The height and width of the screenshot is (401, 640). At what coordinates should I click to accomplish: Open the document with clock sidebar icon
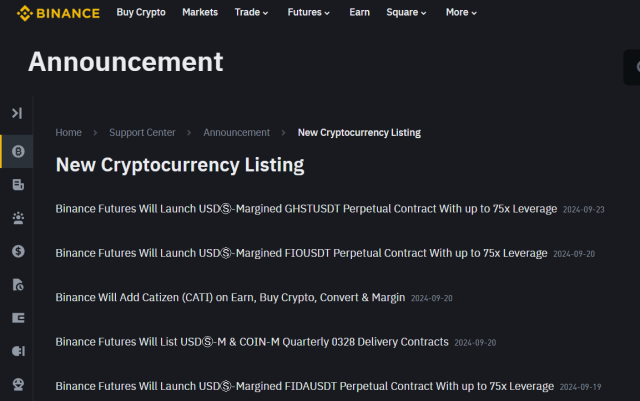click(x=18, y=285)
